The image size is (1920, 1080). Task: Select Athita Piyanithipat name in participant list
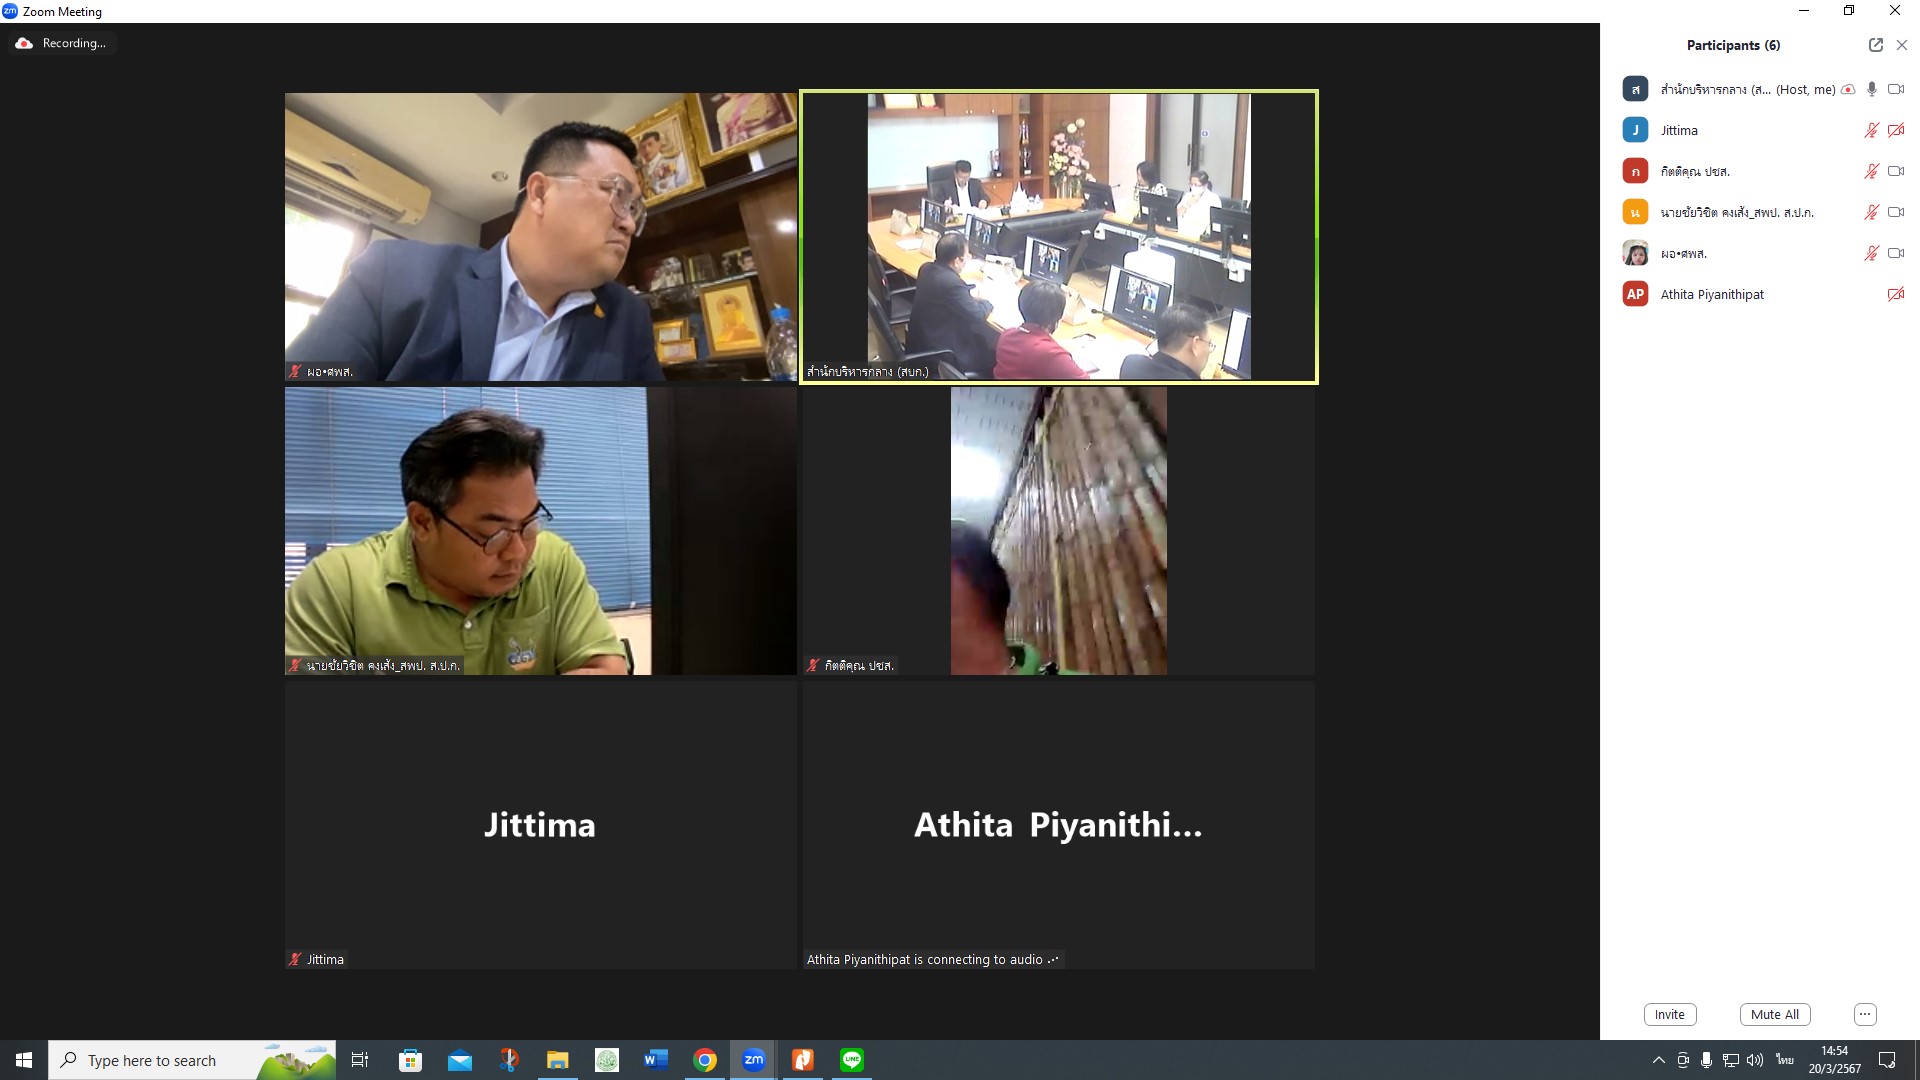1712,294
